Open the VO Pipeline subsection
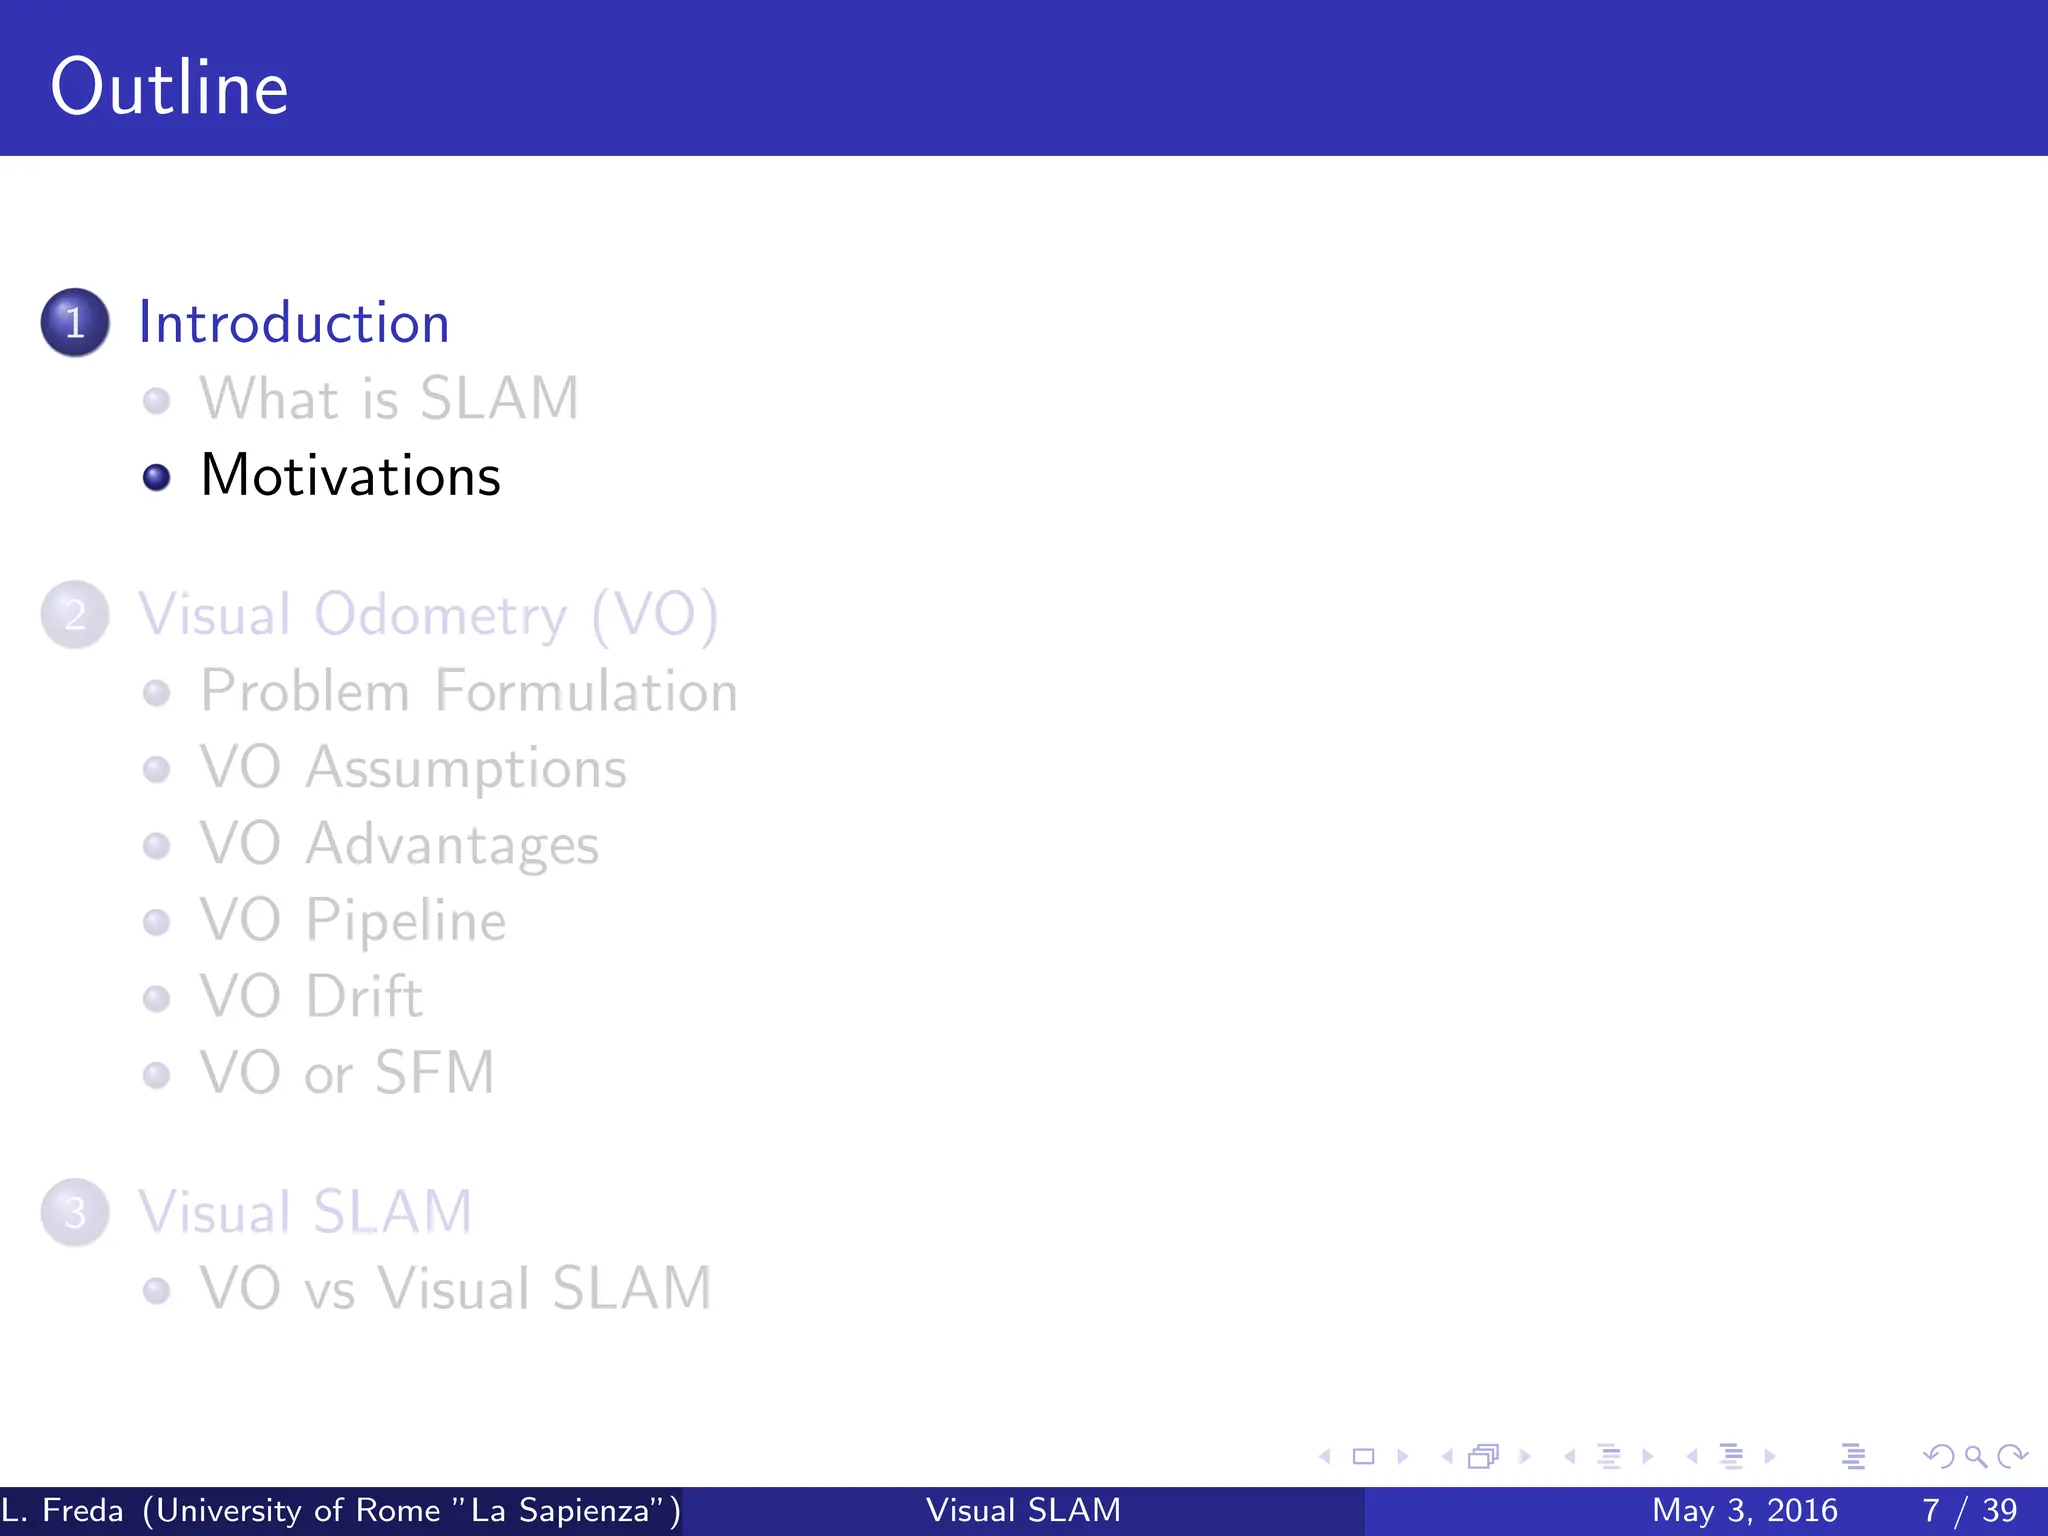 (353, 921)
